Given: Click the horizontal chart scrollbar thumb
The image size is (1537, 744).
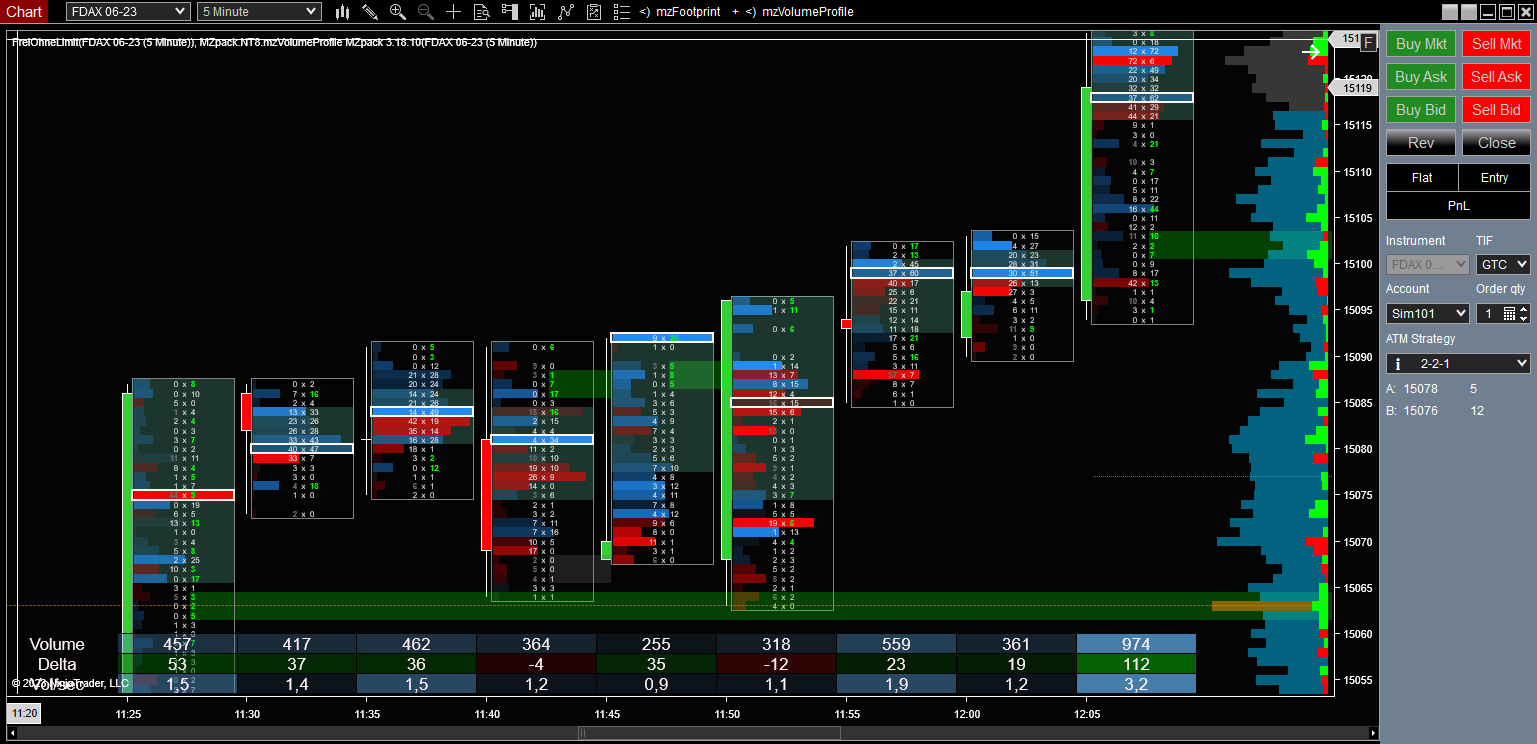Looking at the screenshot, I should click(710, 733).
